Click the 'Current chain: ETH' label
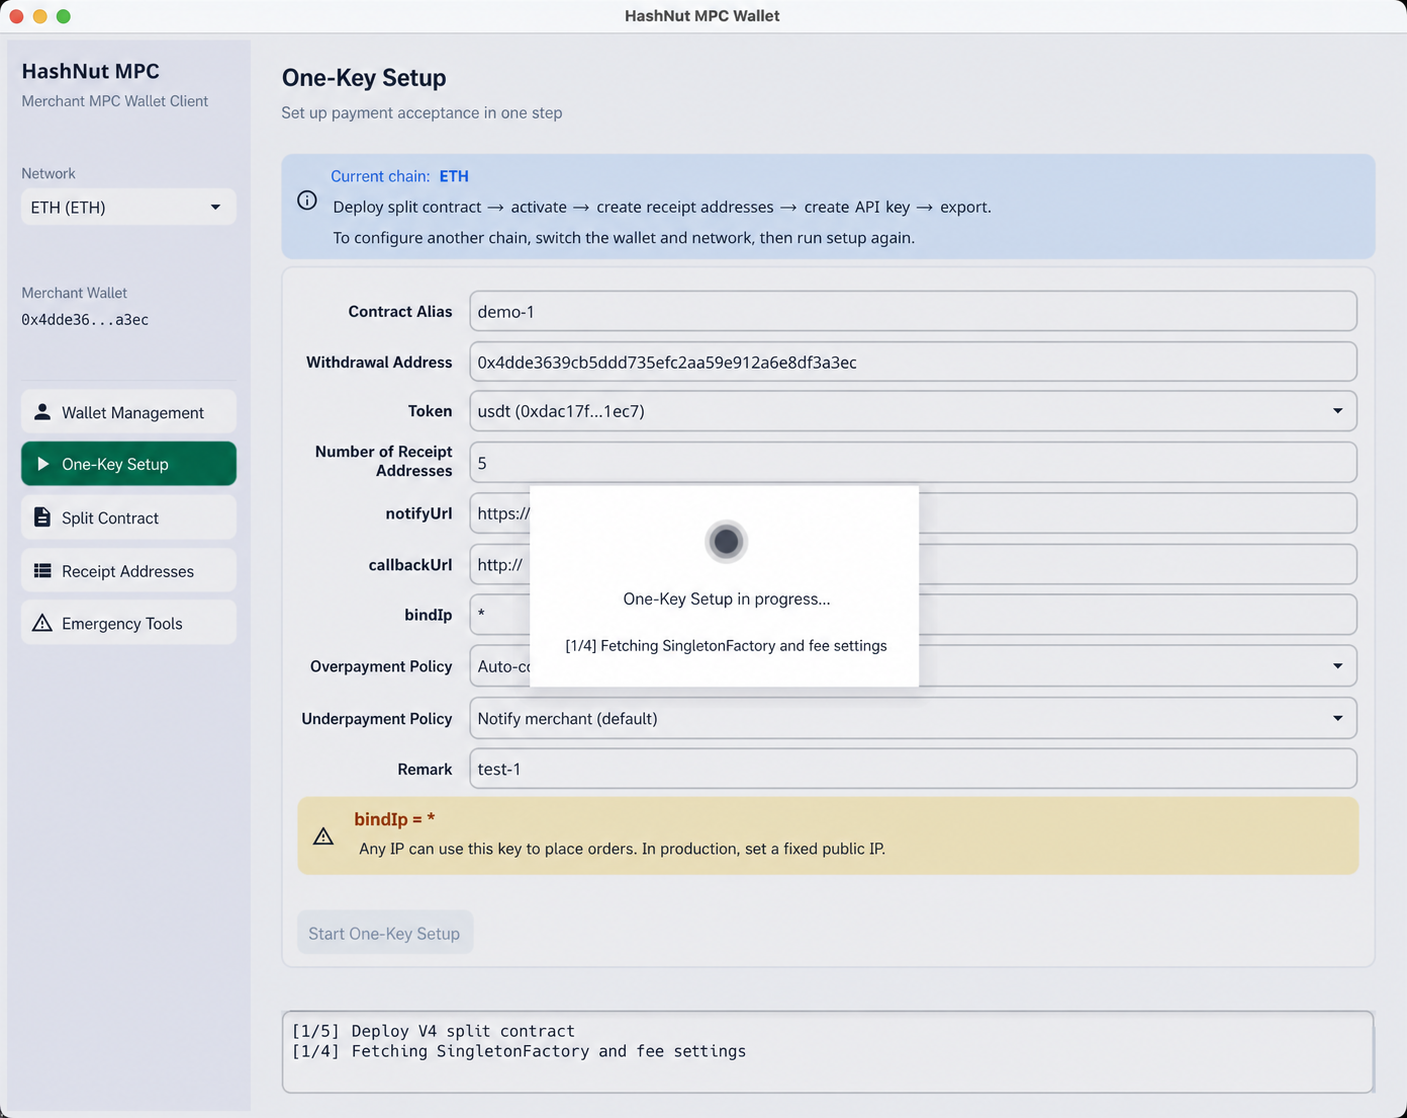The image size is (1407, 1118). [400, 176]
